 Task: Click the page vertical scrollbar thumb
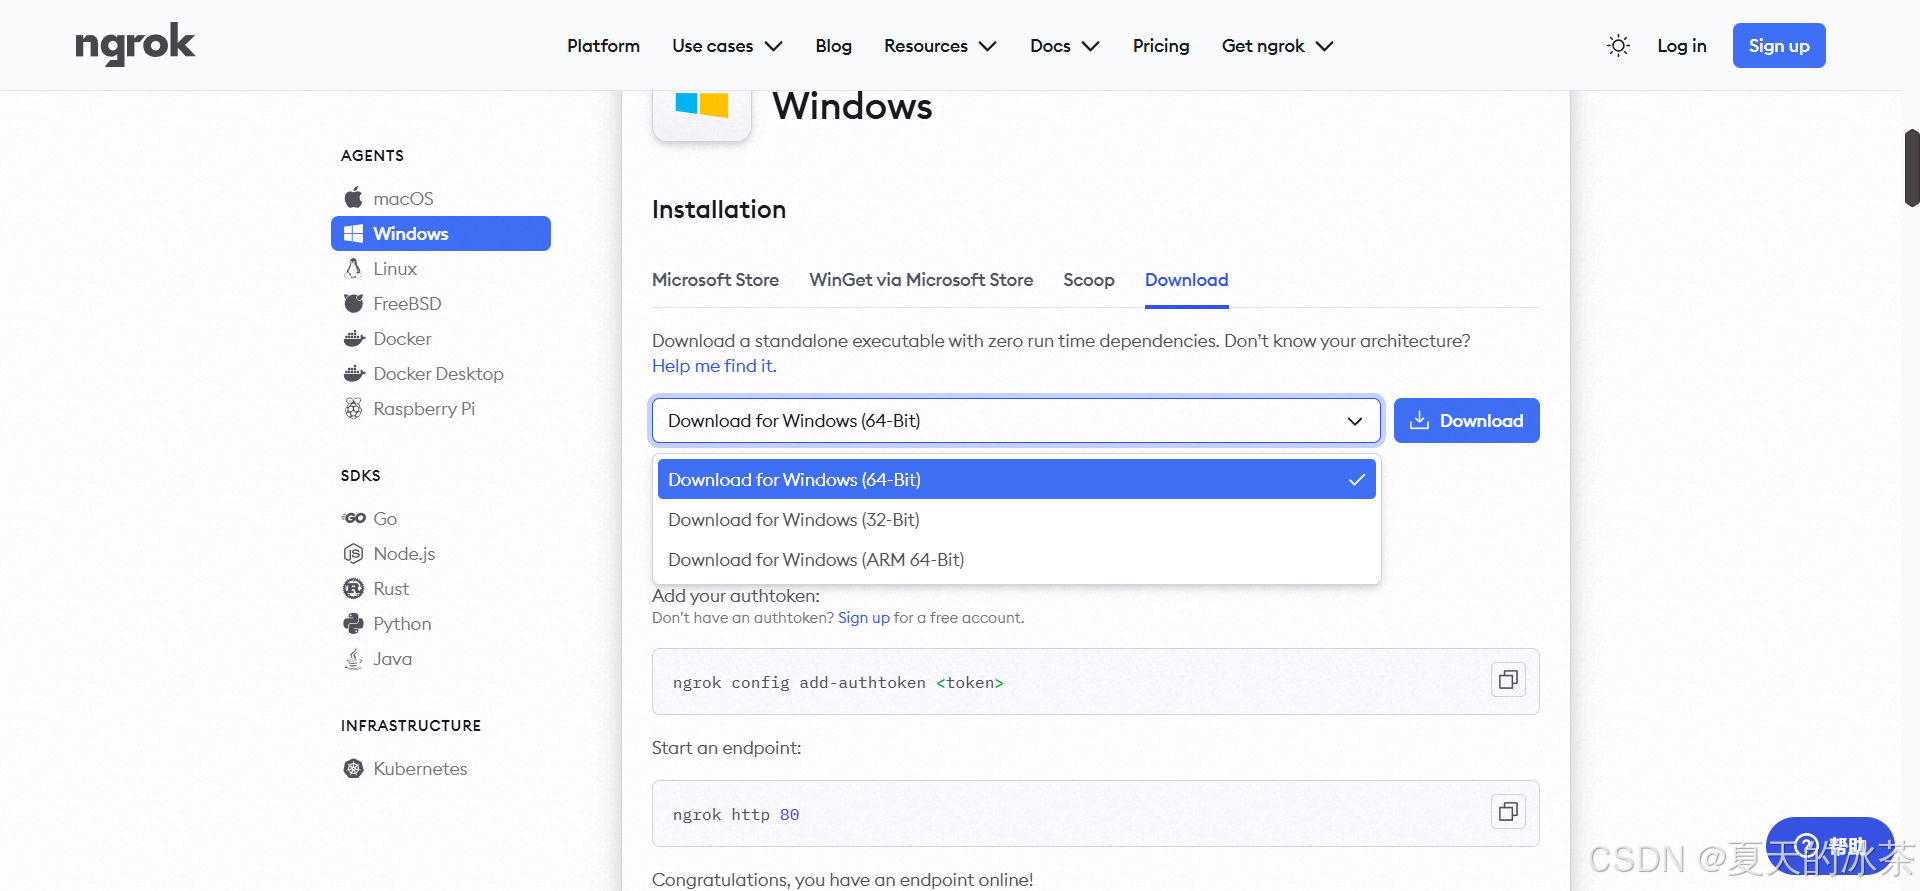[1912, 167]
